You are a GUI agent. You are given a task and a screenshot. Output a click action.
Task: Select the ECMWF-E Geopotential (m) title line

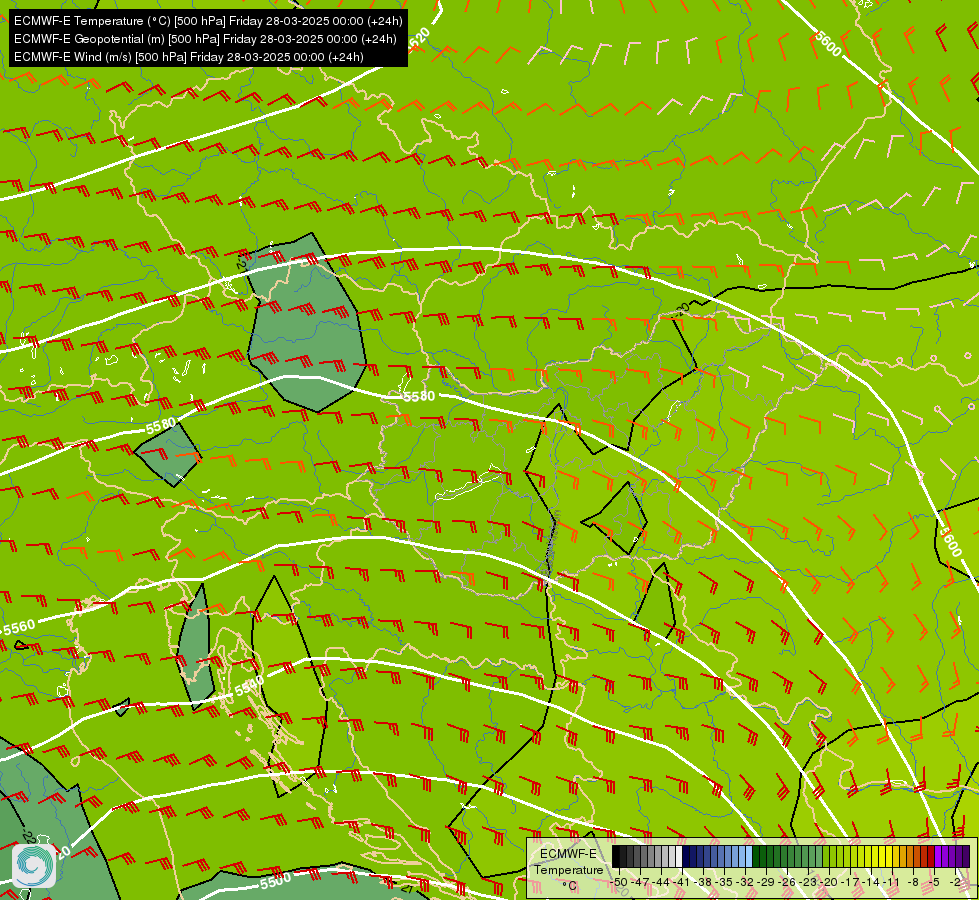coord(205,39)
